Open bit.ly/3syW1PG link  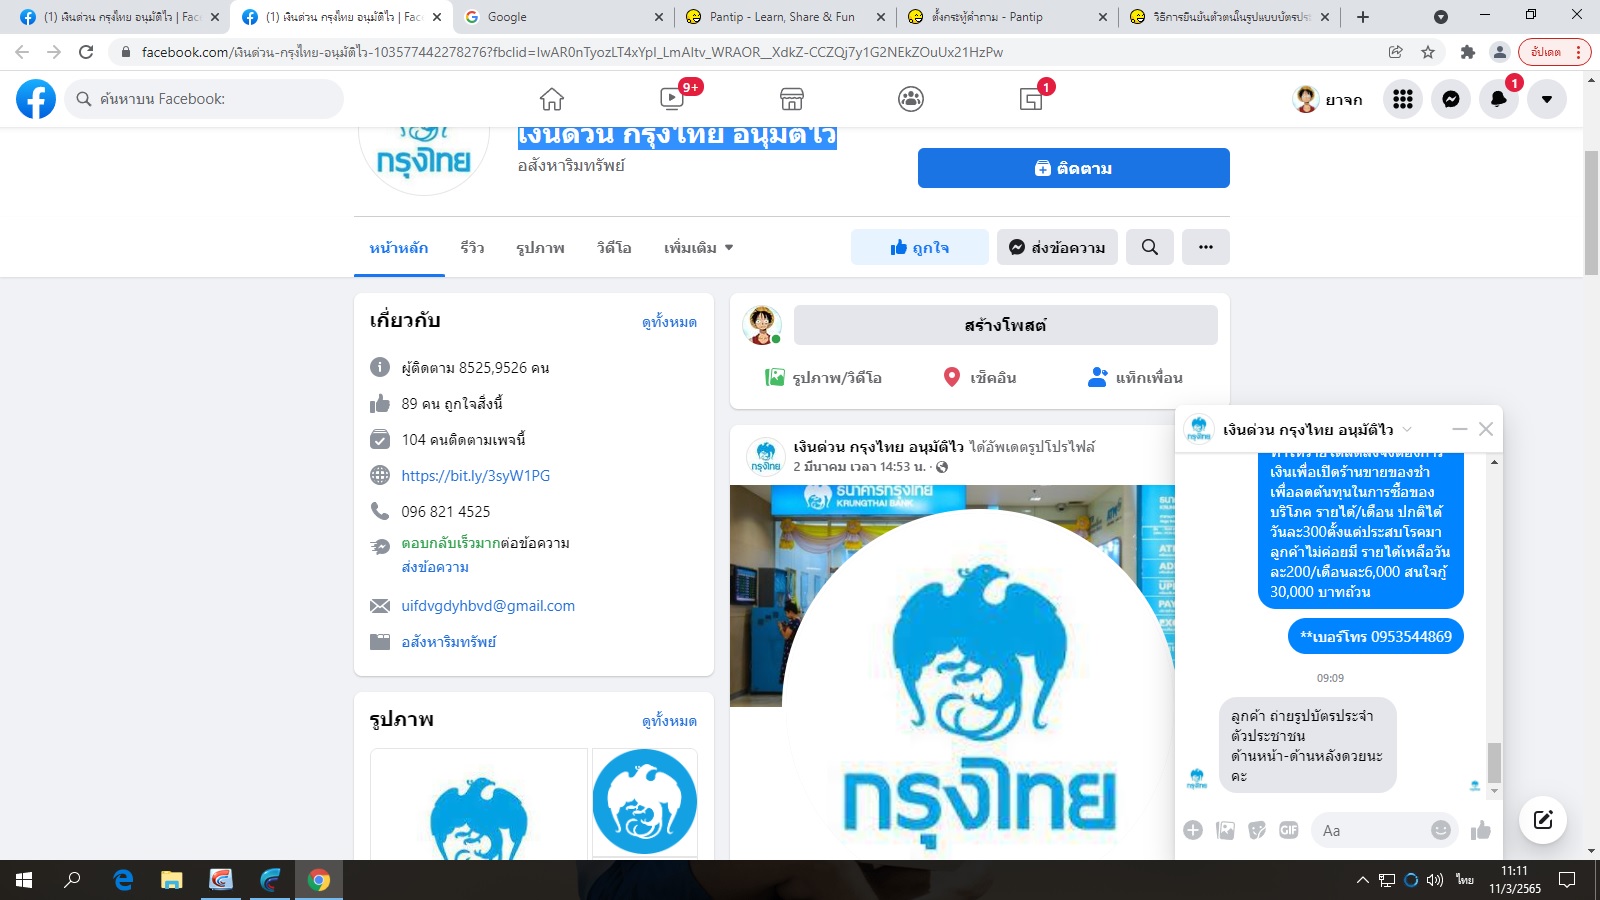tap(476, 476)
